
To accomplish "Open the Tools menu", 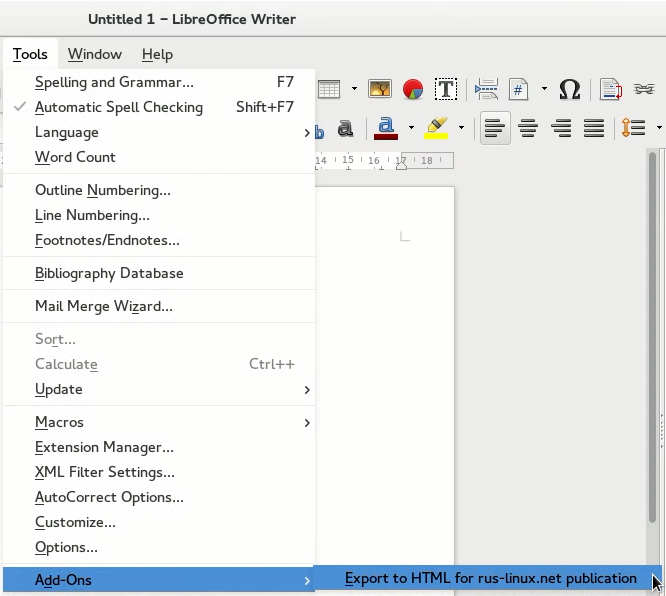I will click(30, 54).
